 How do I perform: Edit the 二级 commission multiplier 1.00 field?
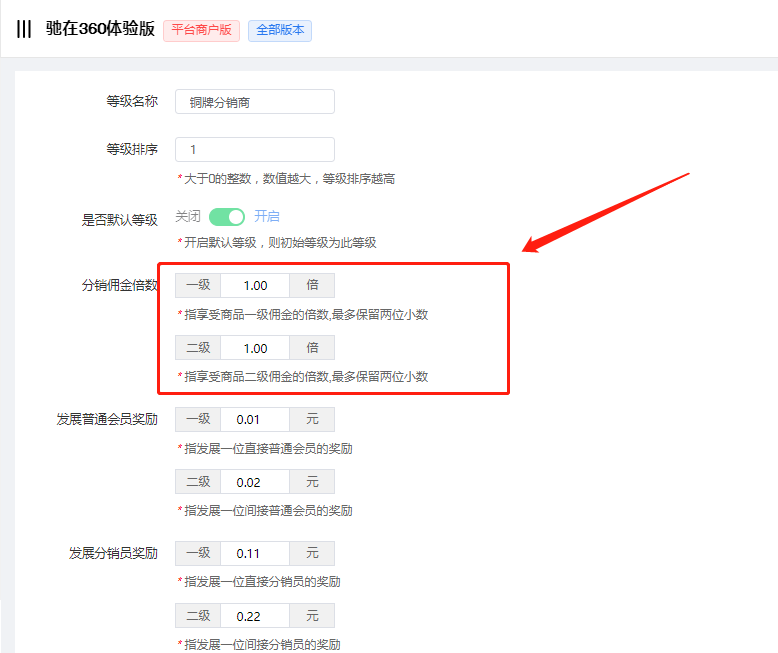(x=255, y=348)
